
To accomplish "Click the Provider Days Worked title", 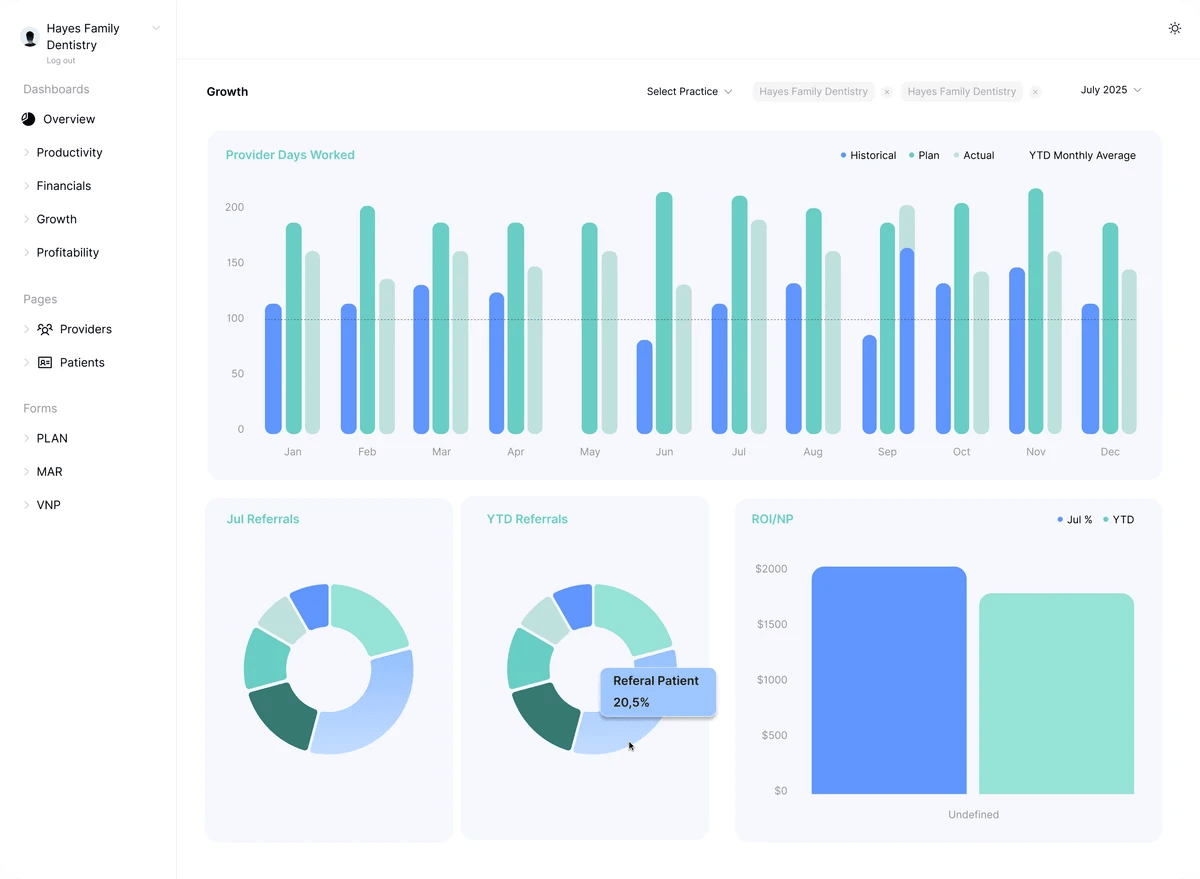I will coord(290,155).
